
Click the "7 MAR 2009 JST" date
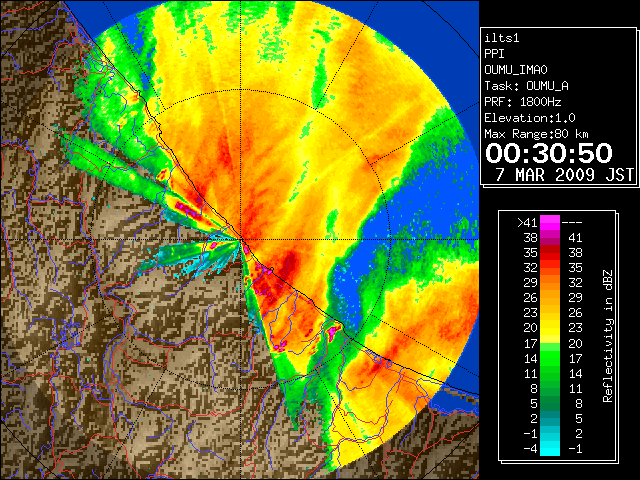pos(565,175)
